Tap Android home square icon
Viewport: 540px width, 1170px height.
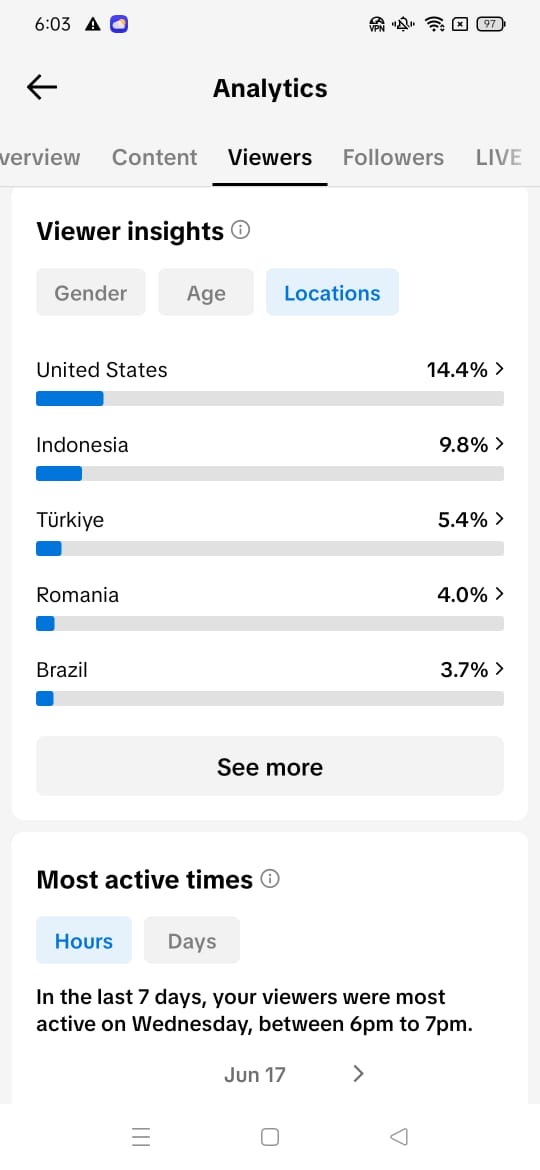pos(270,1136)
